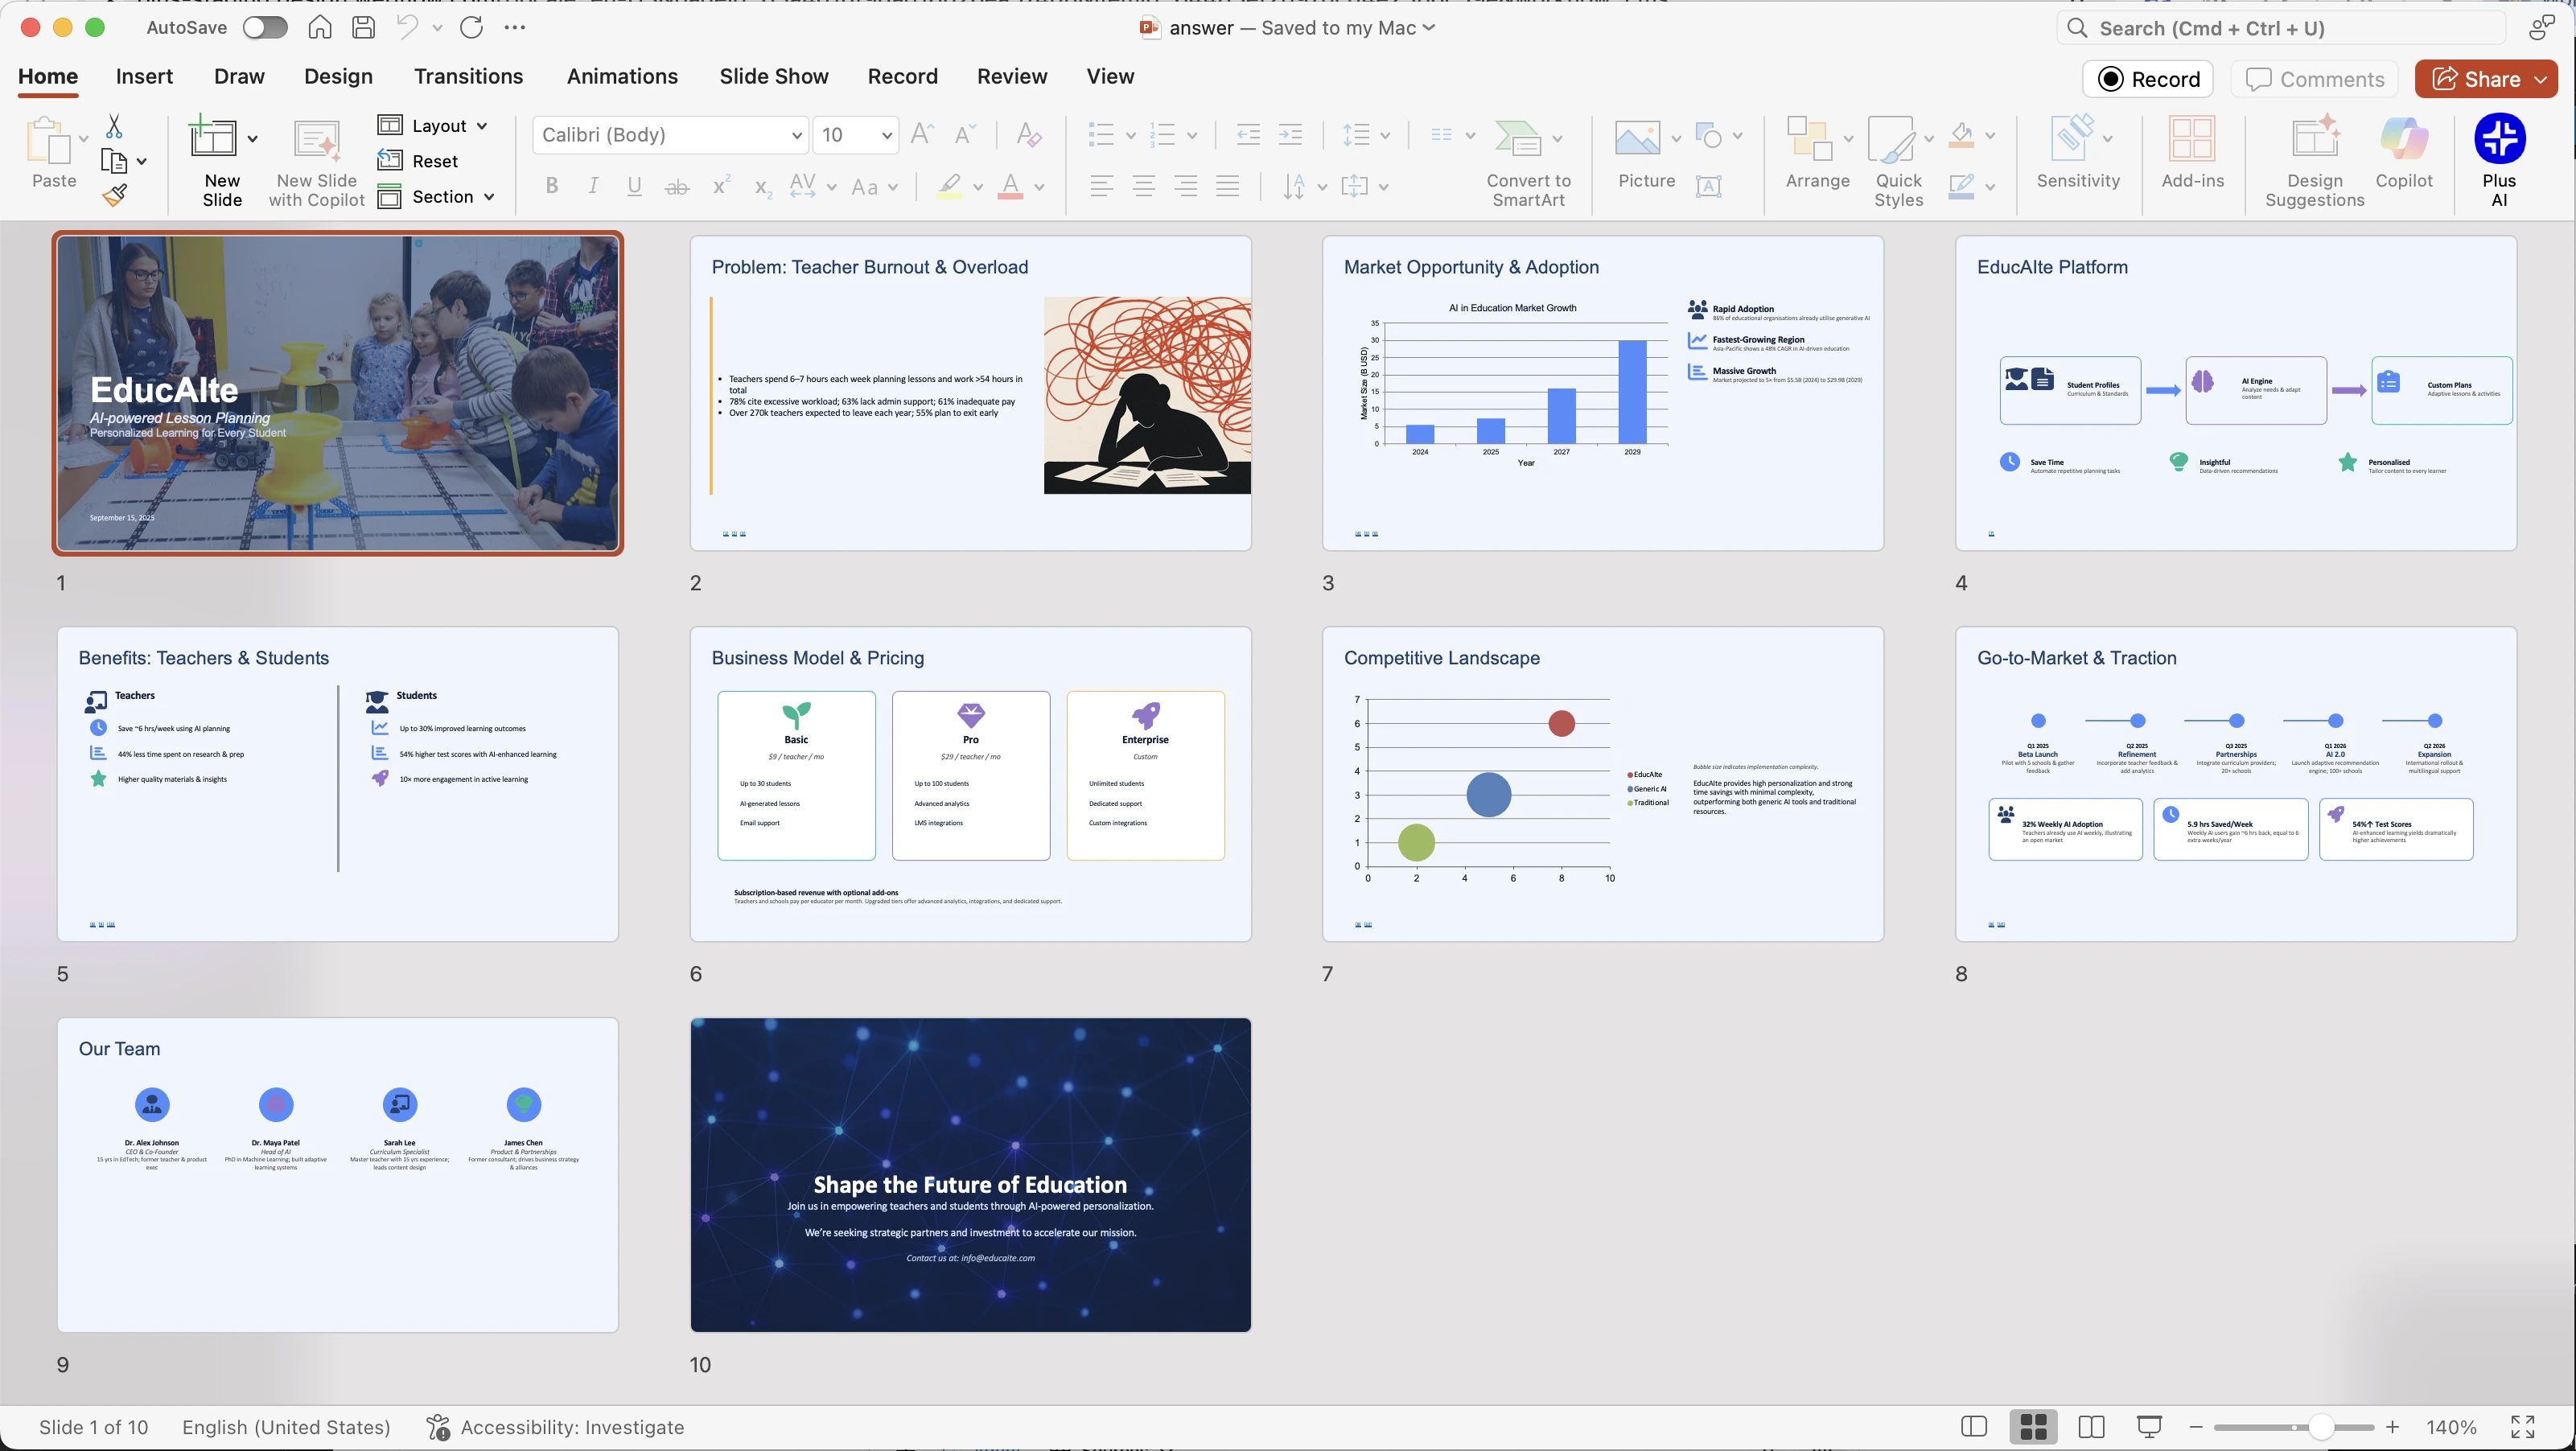Click Convert to SmartArt icon
2576x1451 pixels.
(1517, 139)
